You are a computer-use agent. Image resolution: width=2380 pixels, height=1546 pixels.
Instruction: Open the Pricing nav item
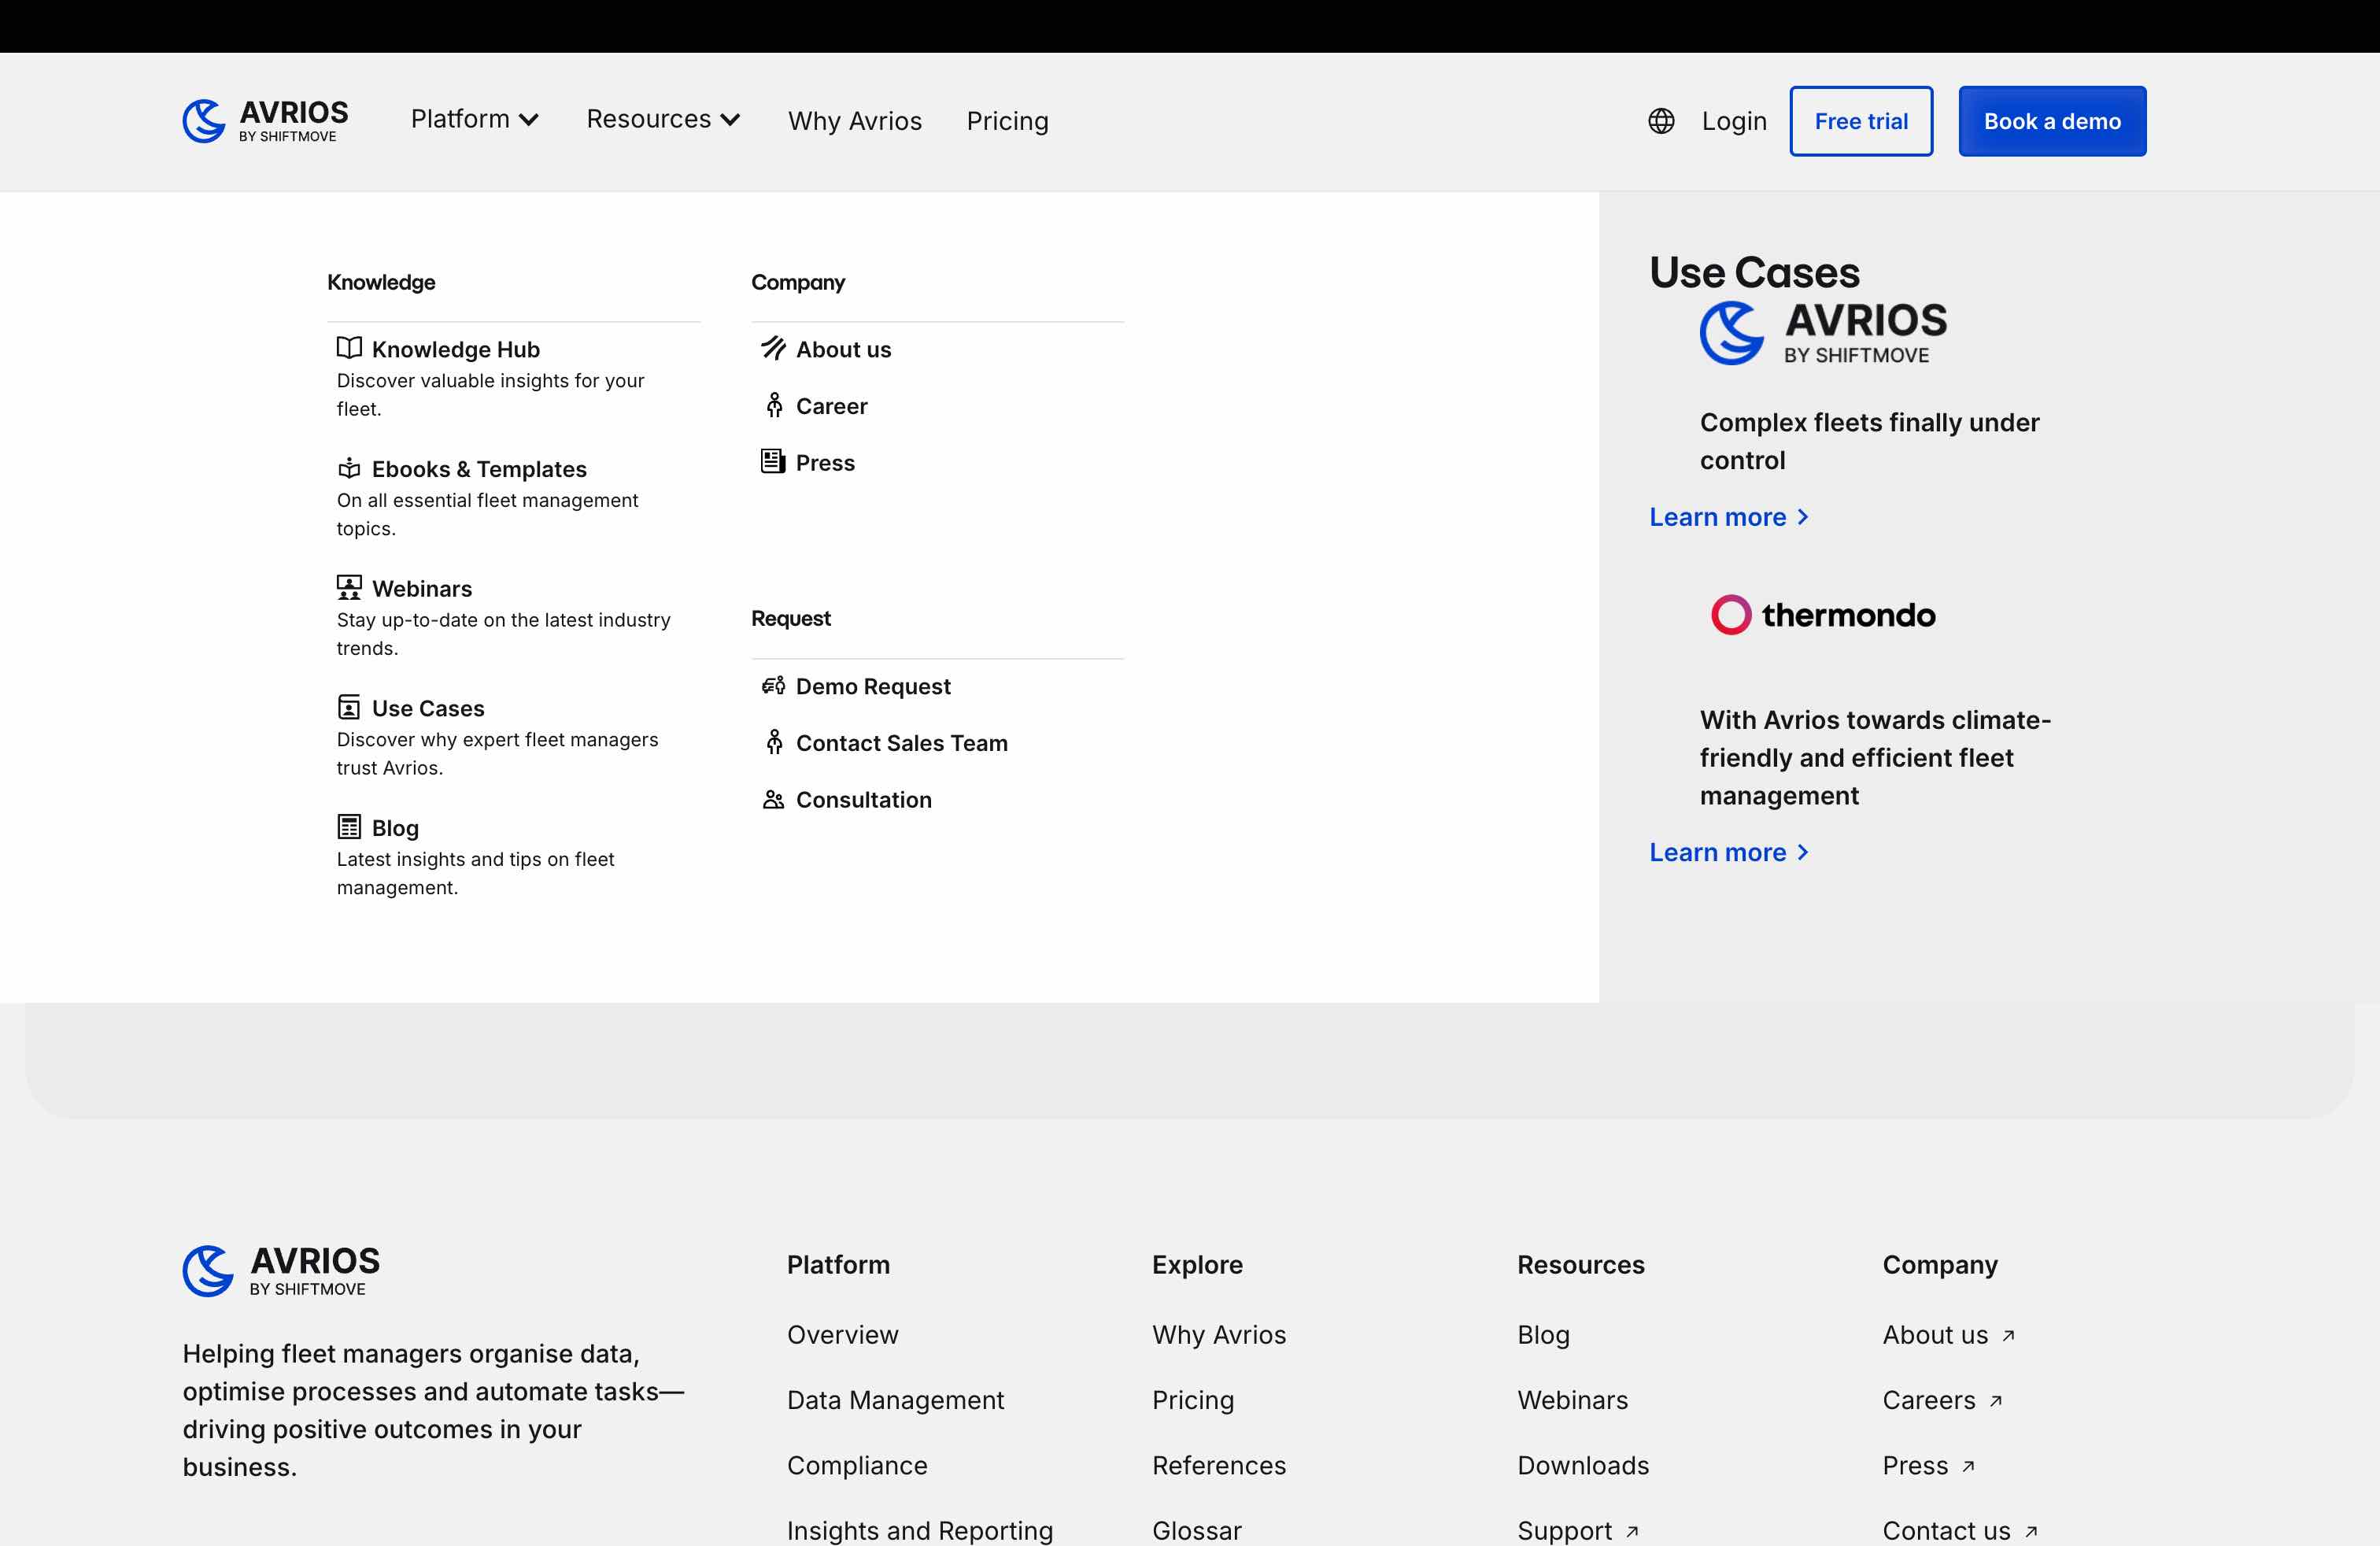[x=1007, y=121]
